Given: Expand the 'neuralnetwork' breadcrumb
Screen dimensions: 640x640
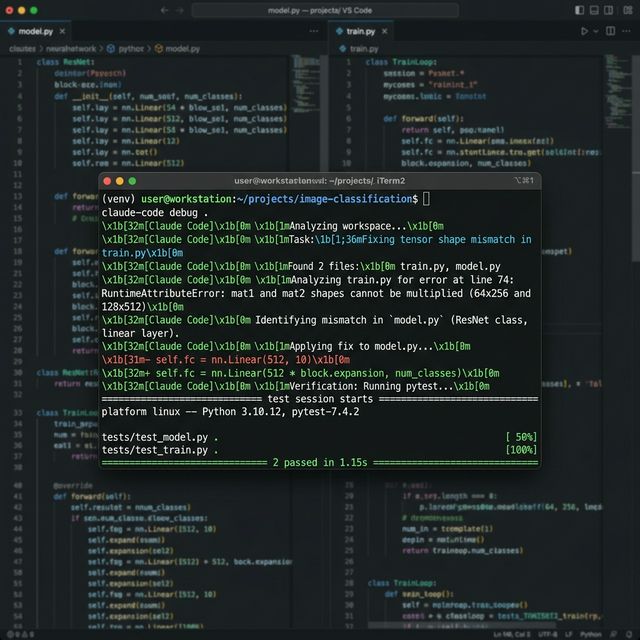Looking at the screenshot, I should 71,49.
